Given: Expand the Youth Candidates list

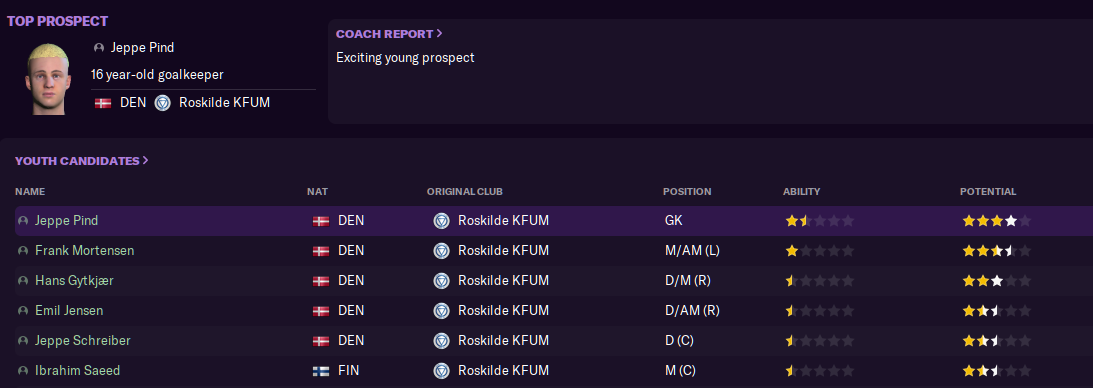Looking at the screenshot, I should tap(82, 161).
